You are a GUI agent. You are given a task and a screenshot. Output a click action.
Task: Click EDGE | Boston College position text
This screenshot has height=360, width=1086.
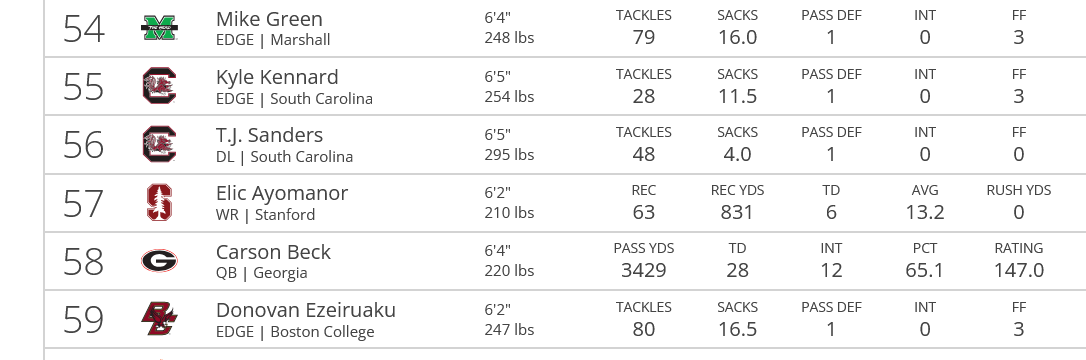click(295, 332)
